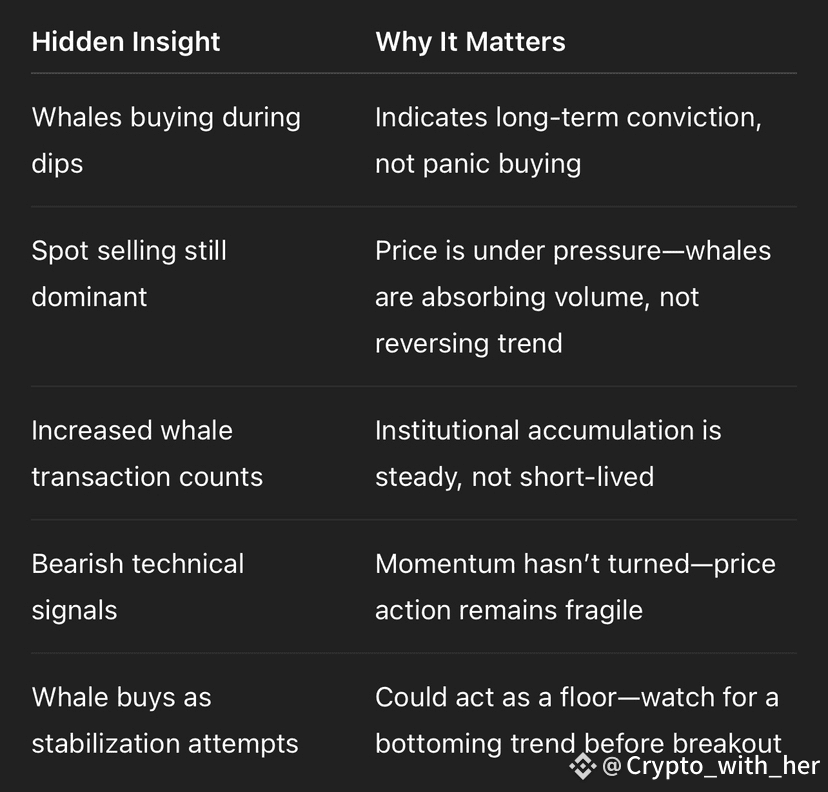Select the Why It Matters column header
Viewport: 828px width, 792px height.
pyautogui.click(x=470, y=42)
